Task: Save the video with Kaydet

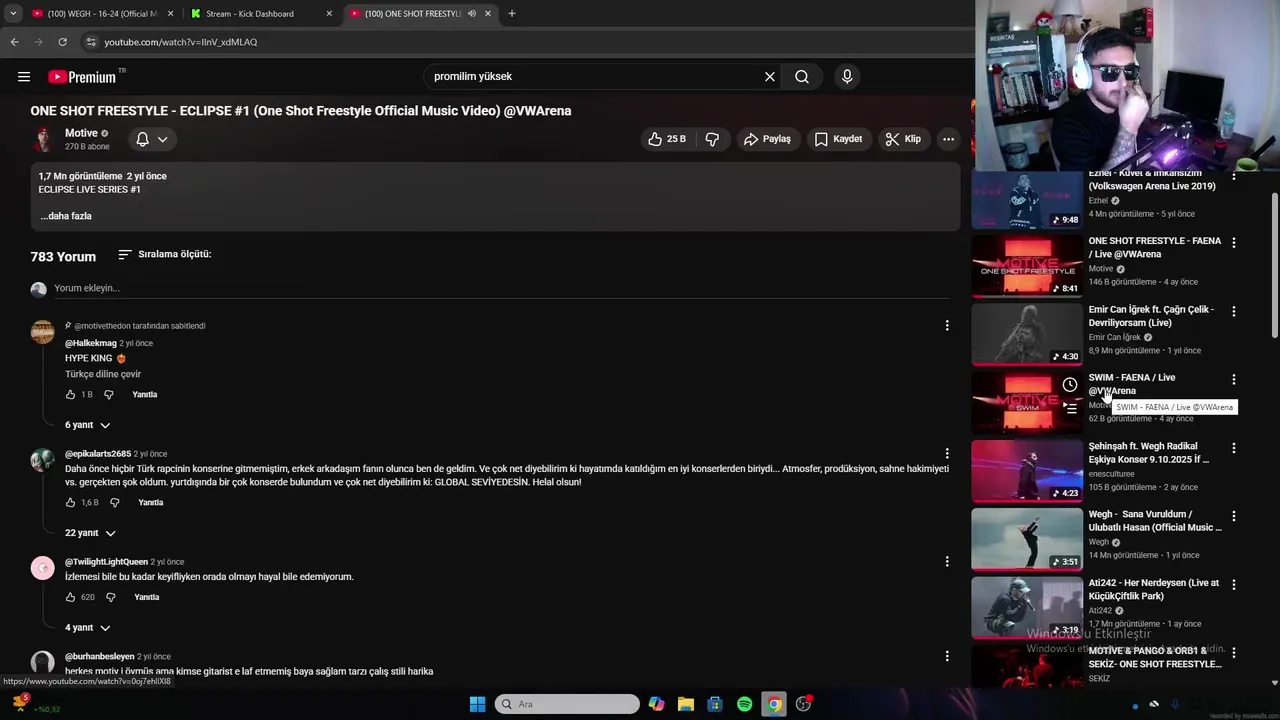Action: [838, 139]
